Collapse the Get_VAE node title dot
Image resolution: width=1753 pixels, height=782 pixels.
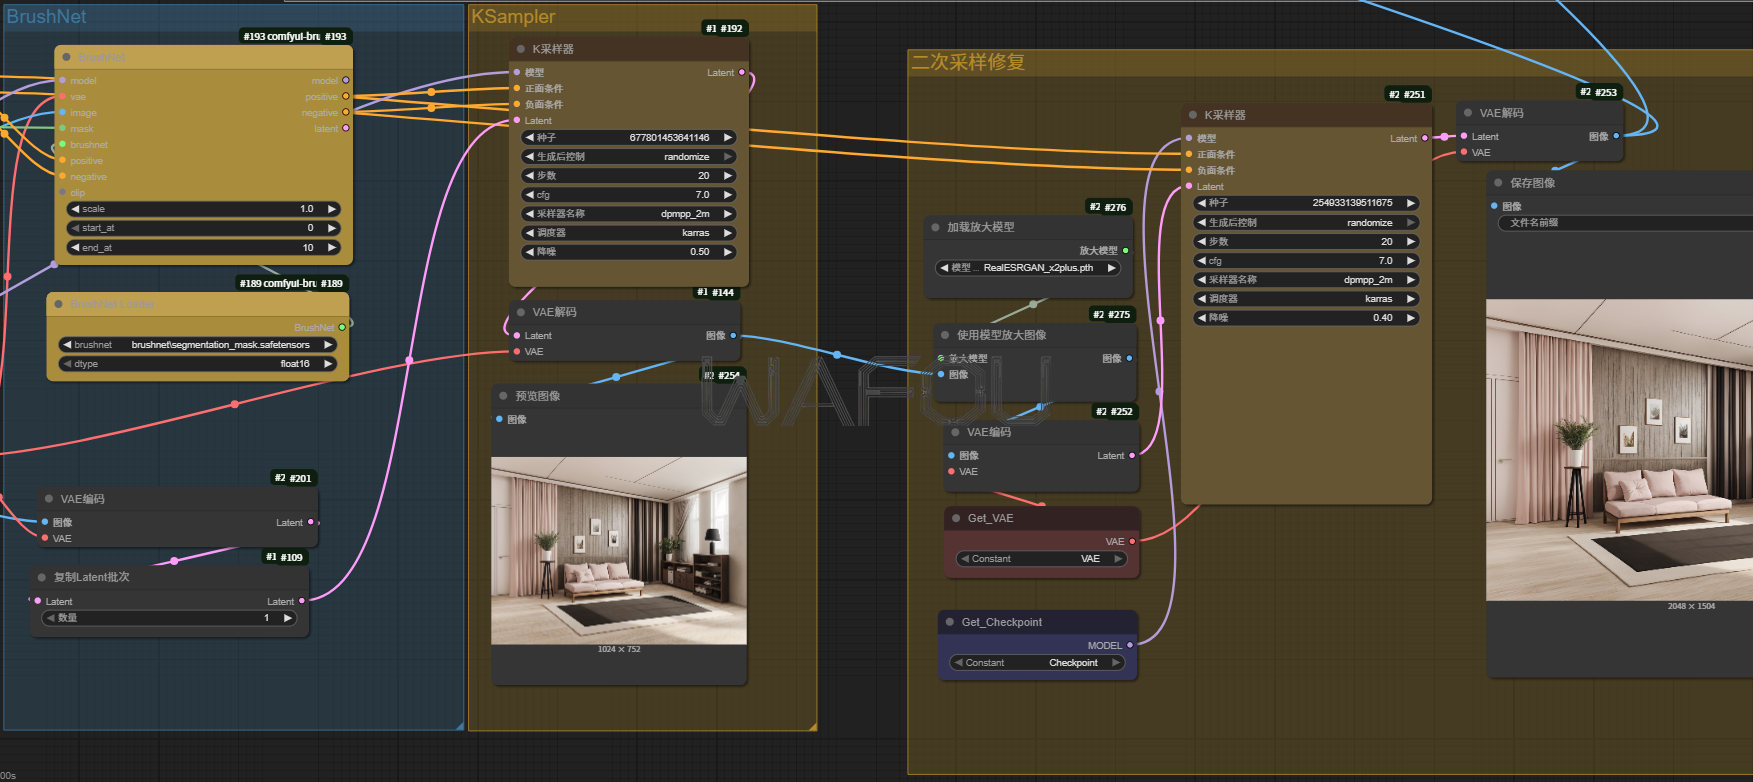[956, 518]
